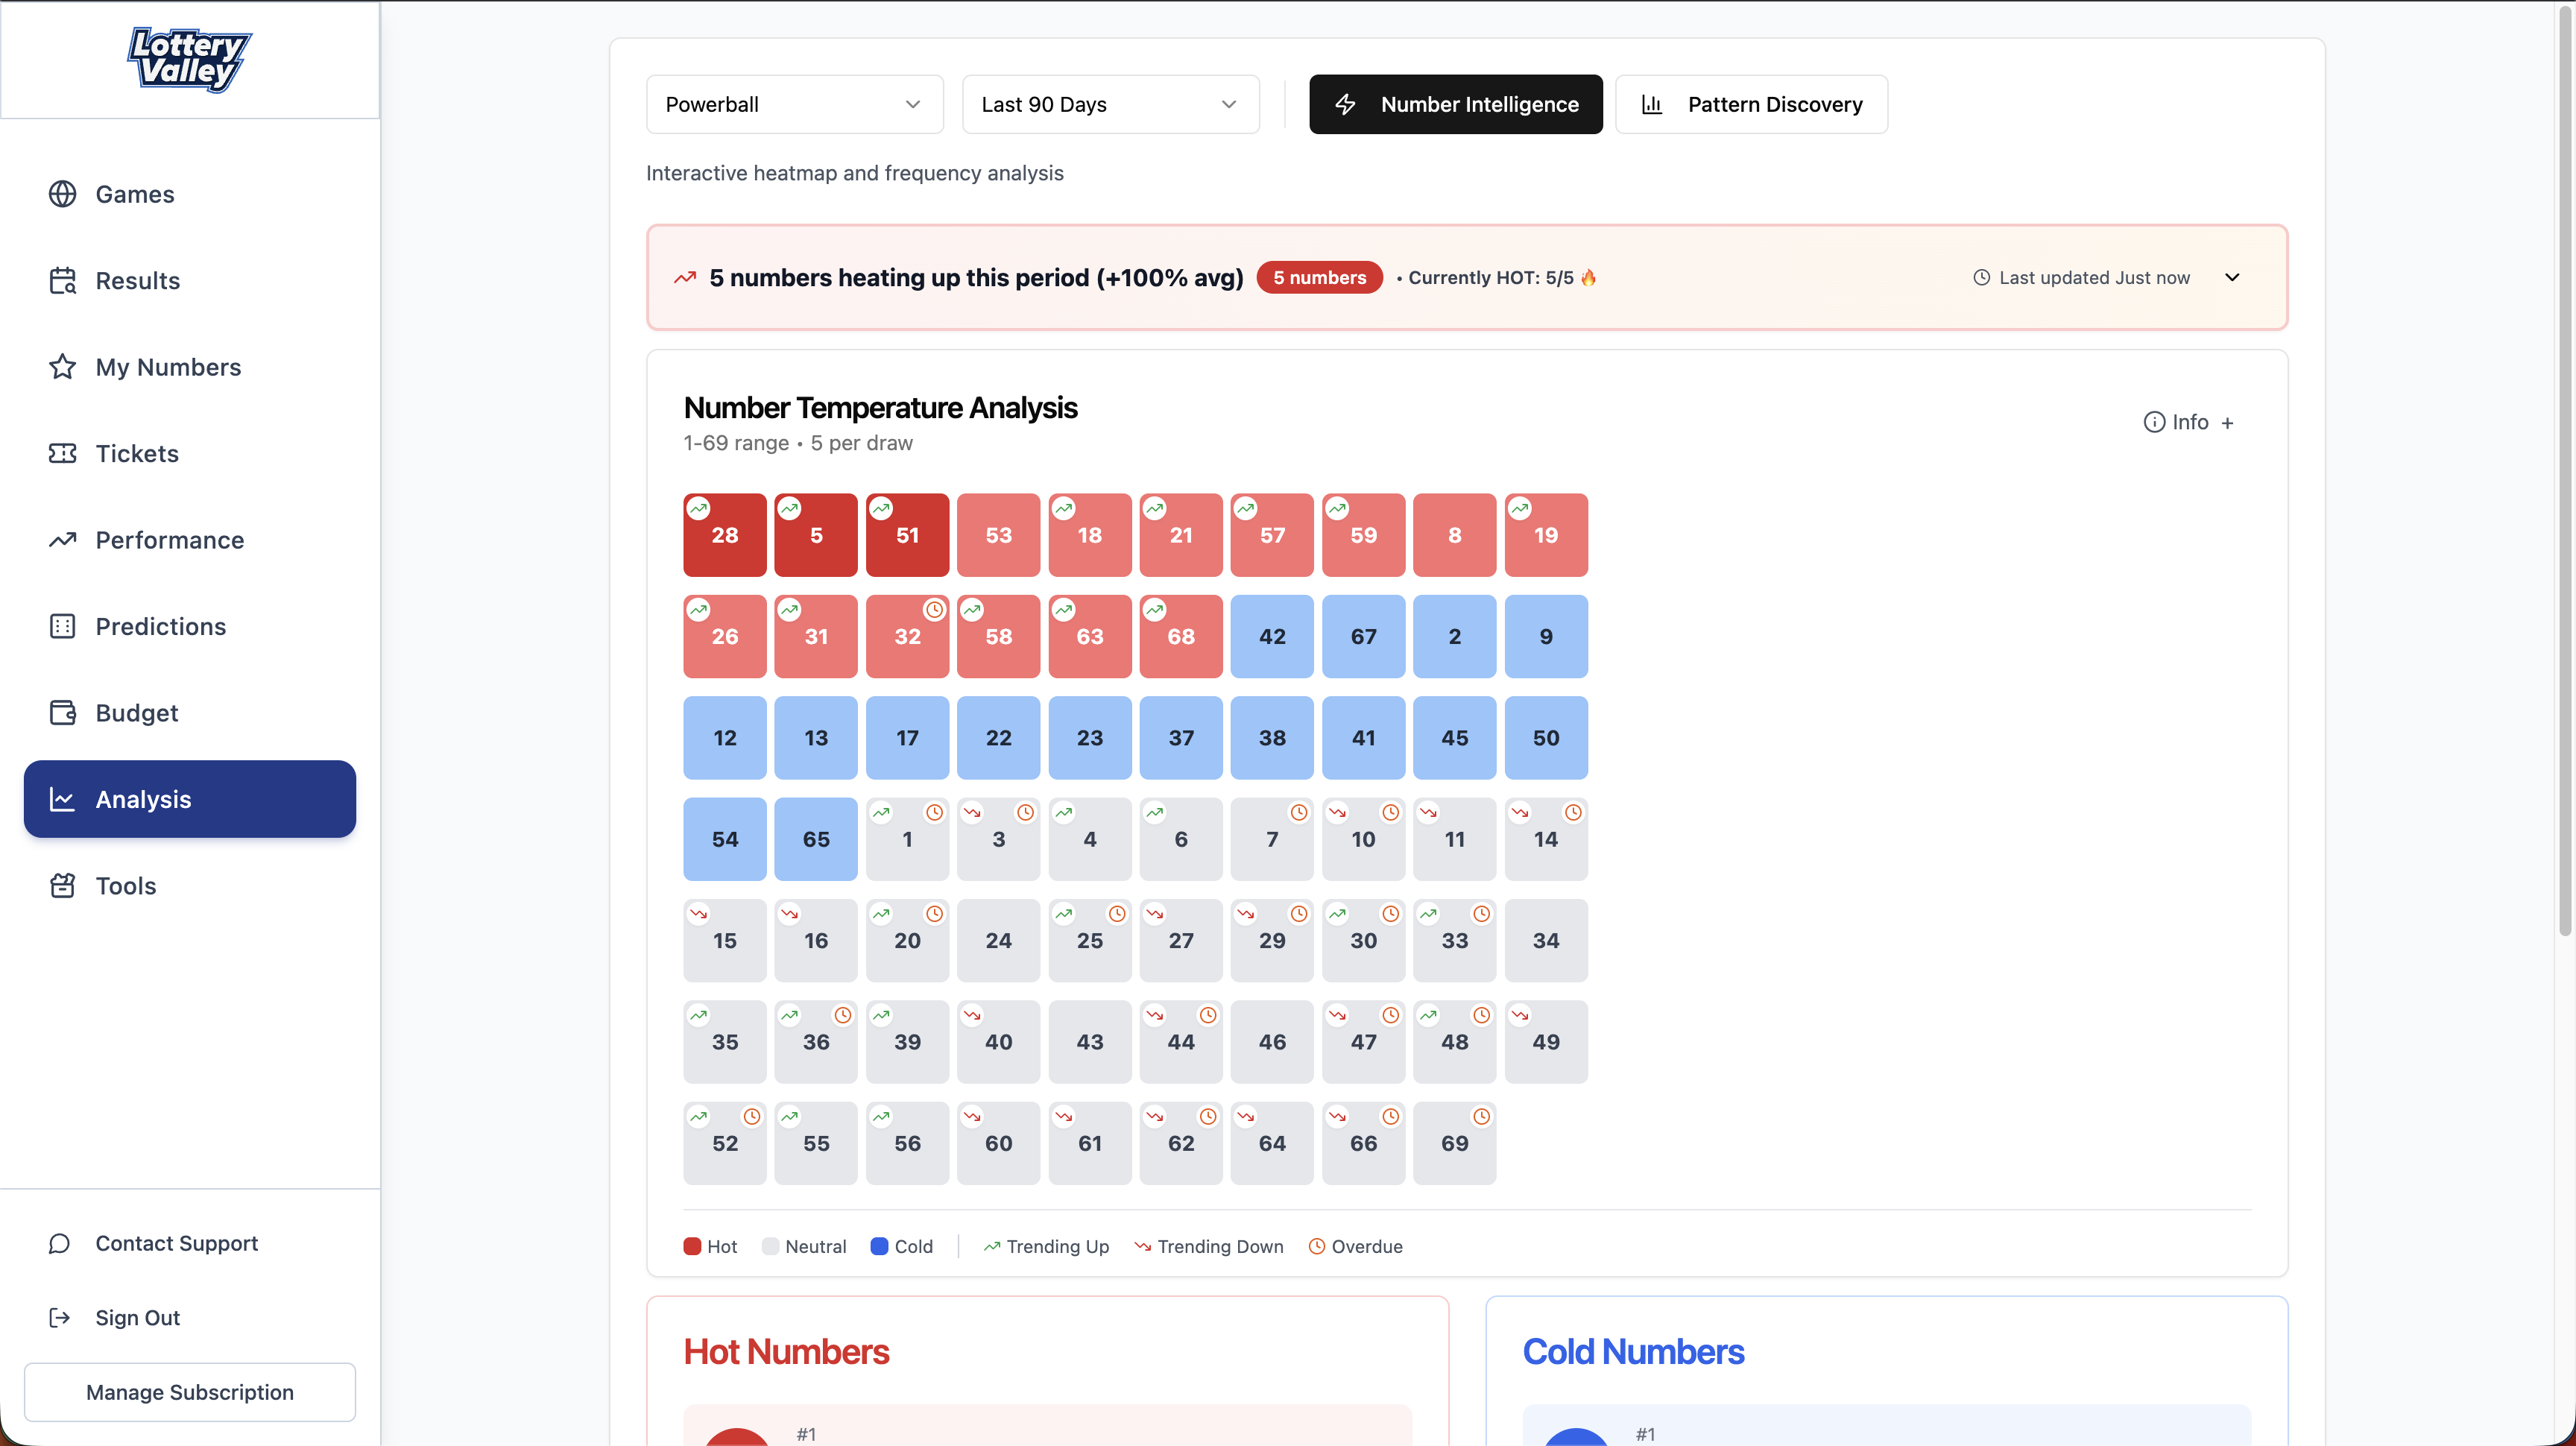Viewport: 2576px width, 1446px height.
Task: Click the Info circle icon
Action: 2154,421
